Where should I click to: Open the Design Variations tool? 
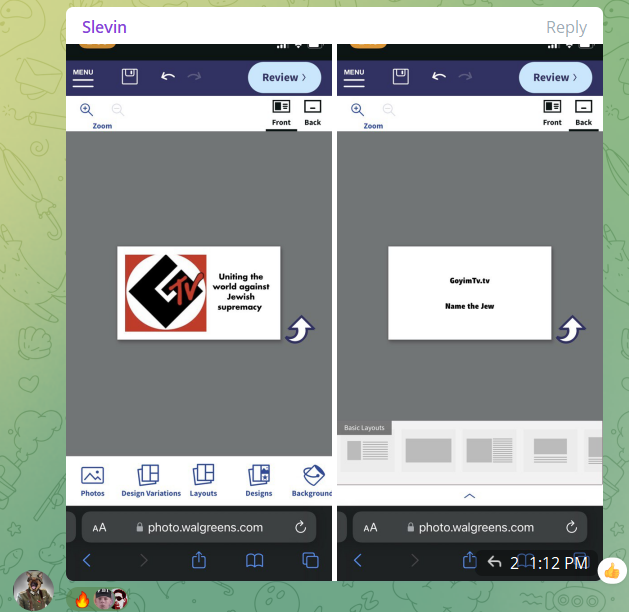pos(151,481)
